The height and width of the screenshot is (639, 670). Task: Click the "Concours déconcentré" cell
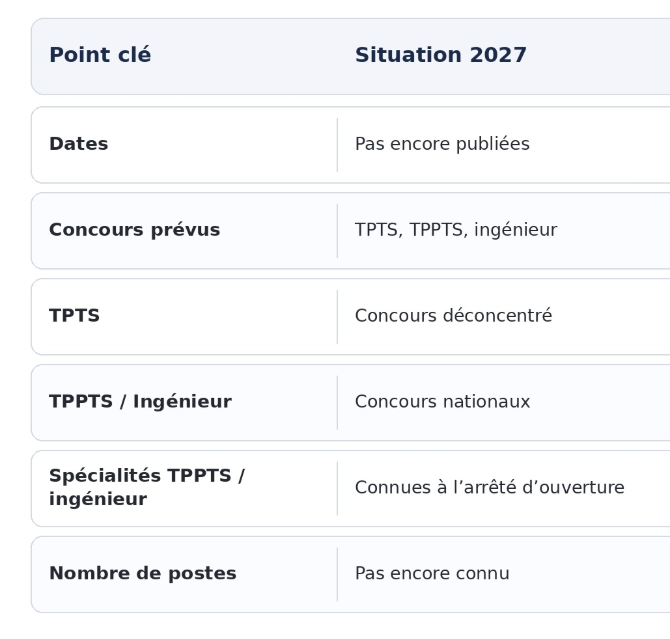pyautogui.click(x=453, y=316)
